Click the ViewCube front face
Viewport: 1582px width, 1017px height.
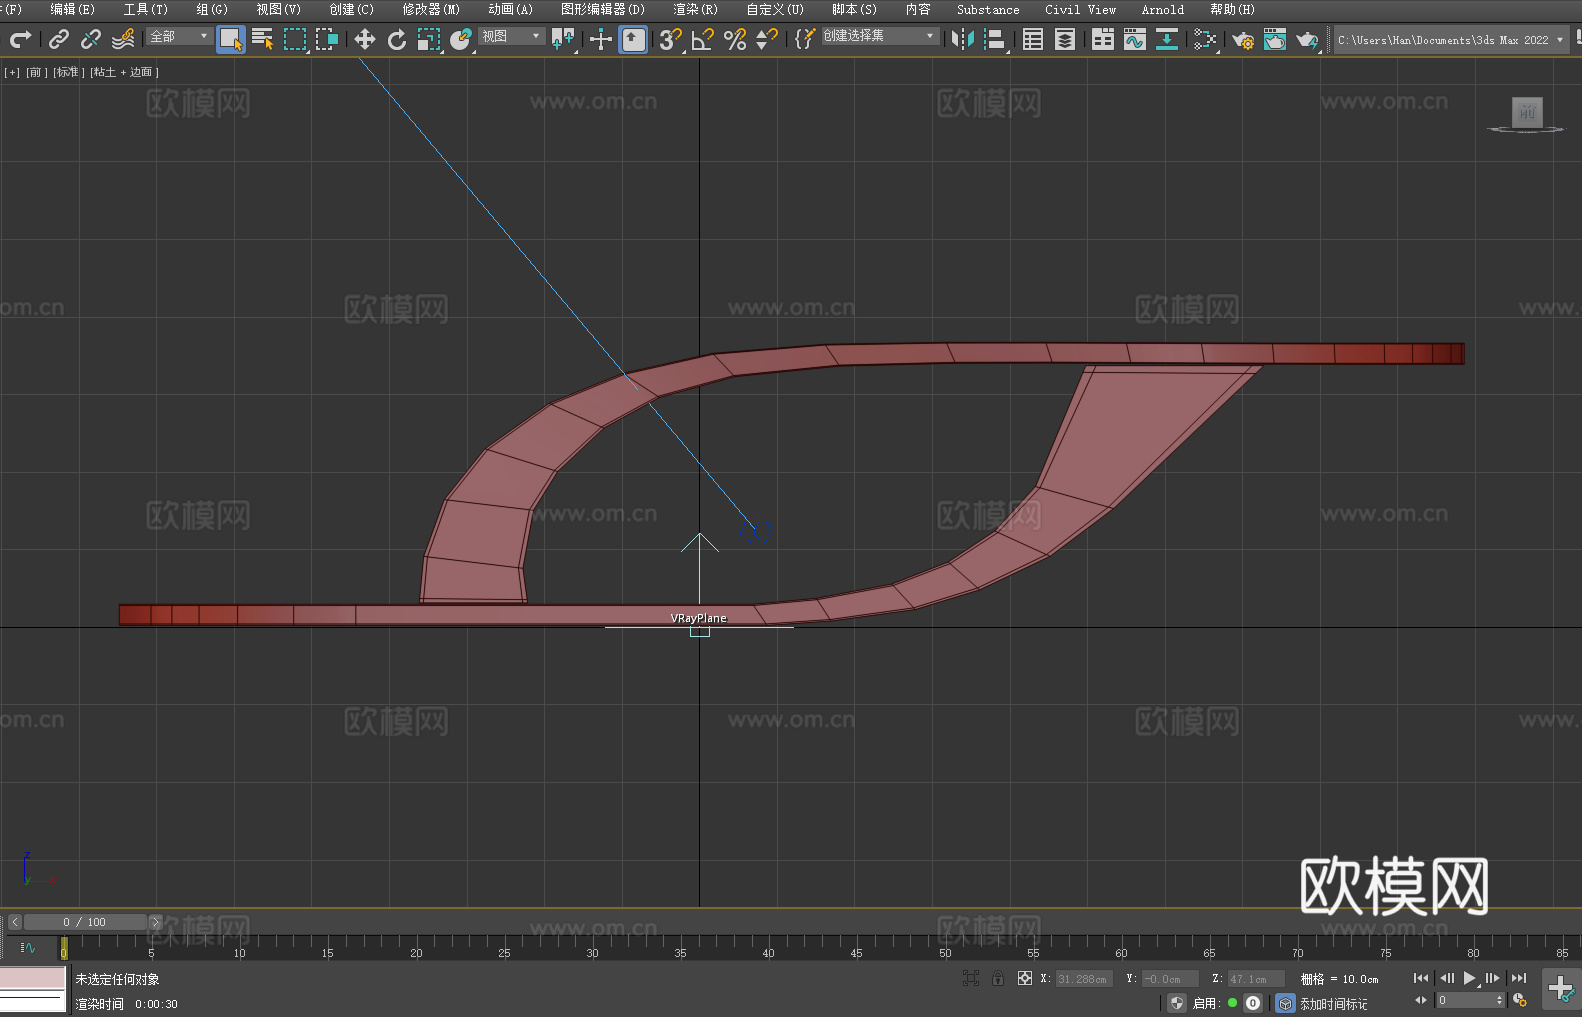coord(1527,112)
